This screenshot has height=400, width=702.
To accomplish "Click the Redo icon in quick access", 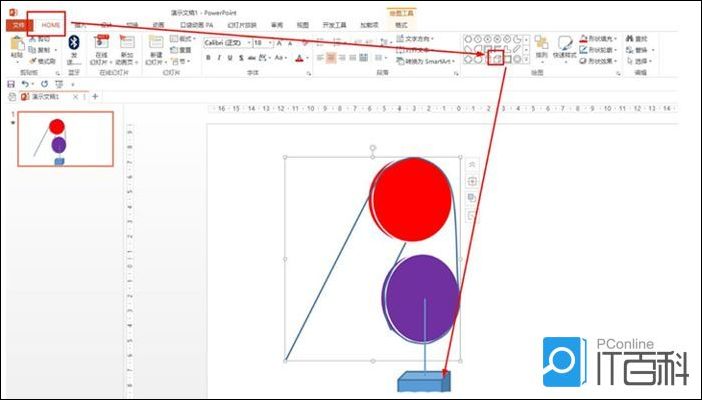I will pyautogui.click(x=44, y=84).
